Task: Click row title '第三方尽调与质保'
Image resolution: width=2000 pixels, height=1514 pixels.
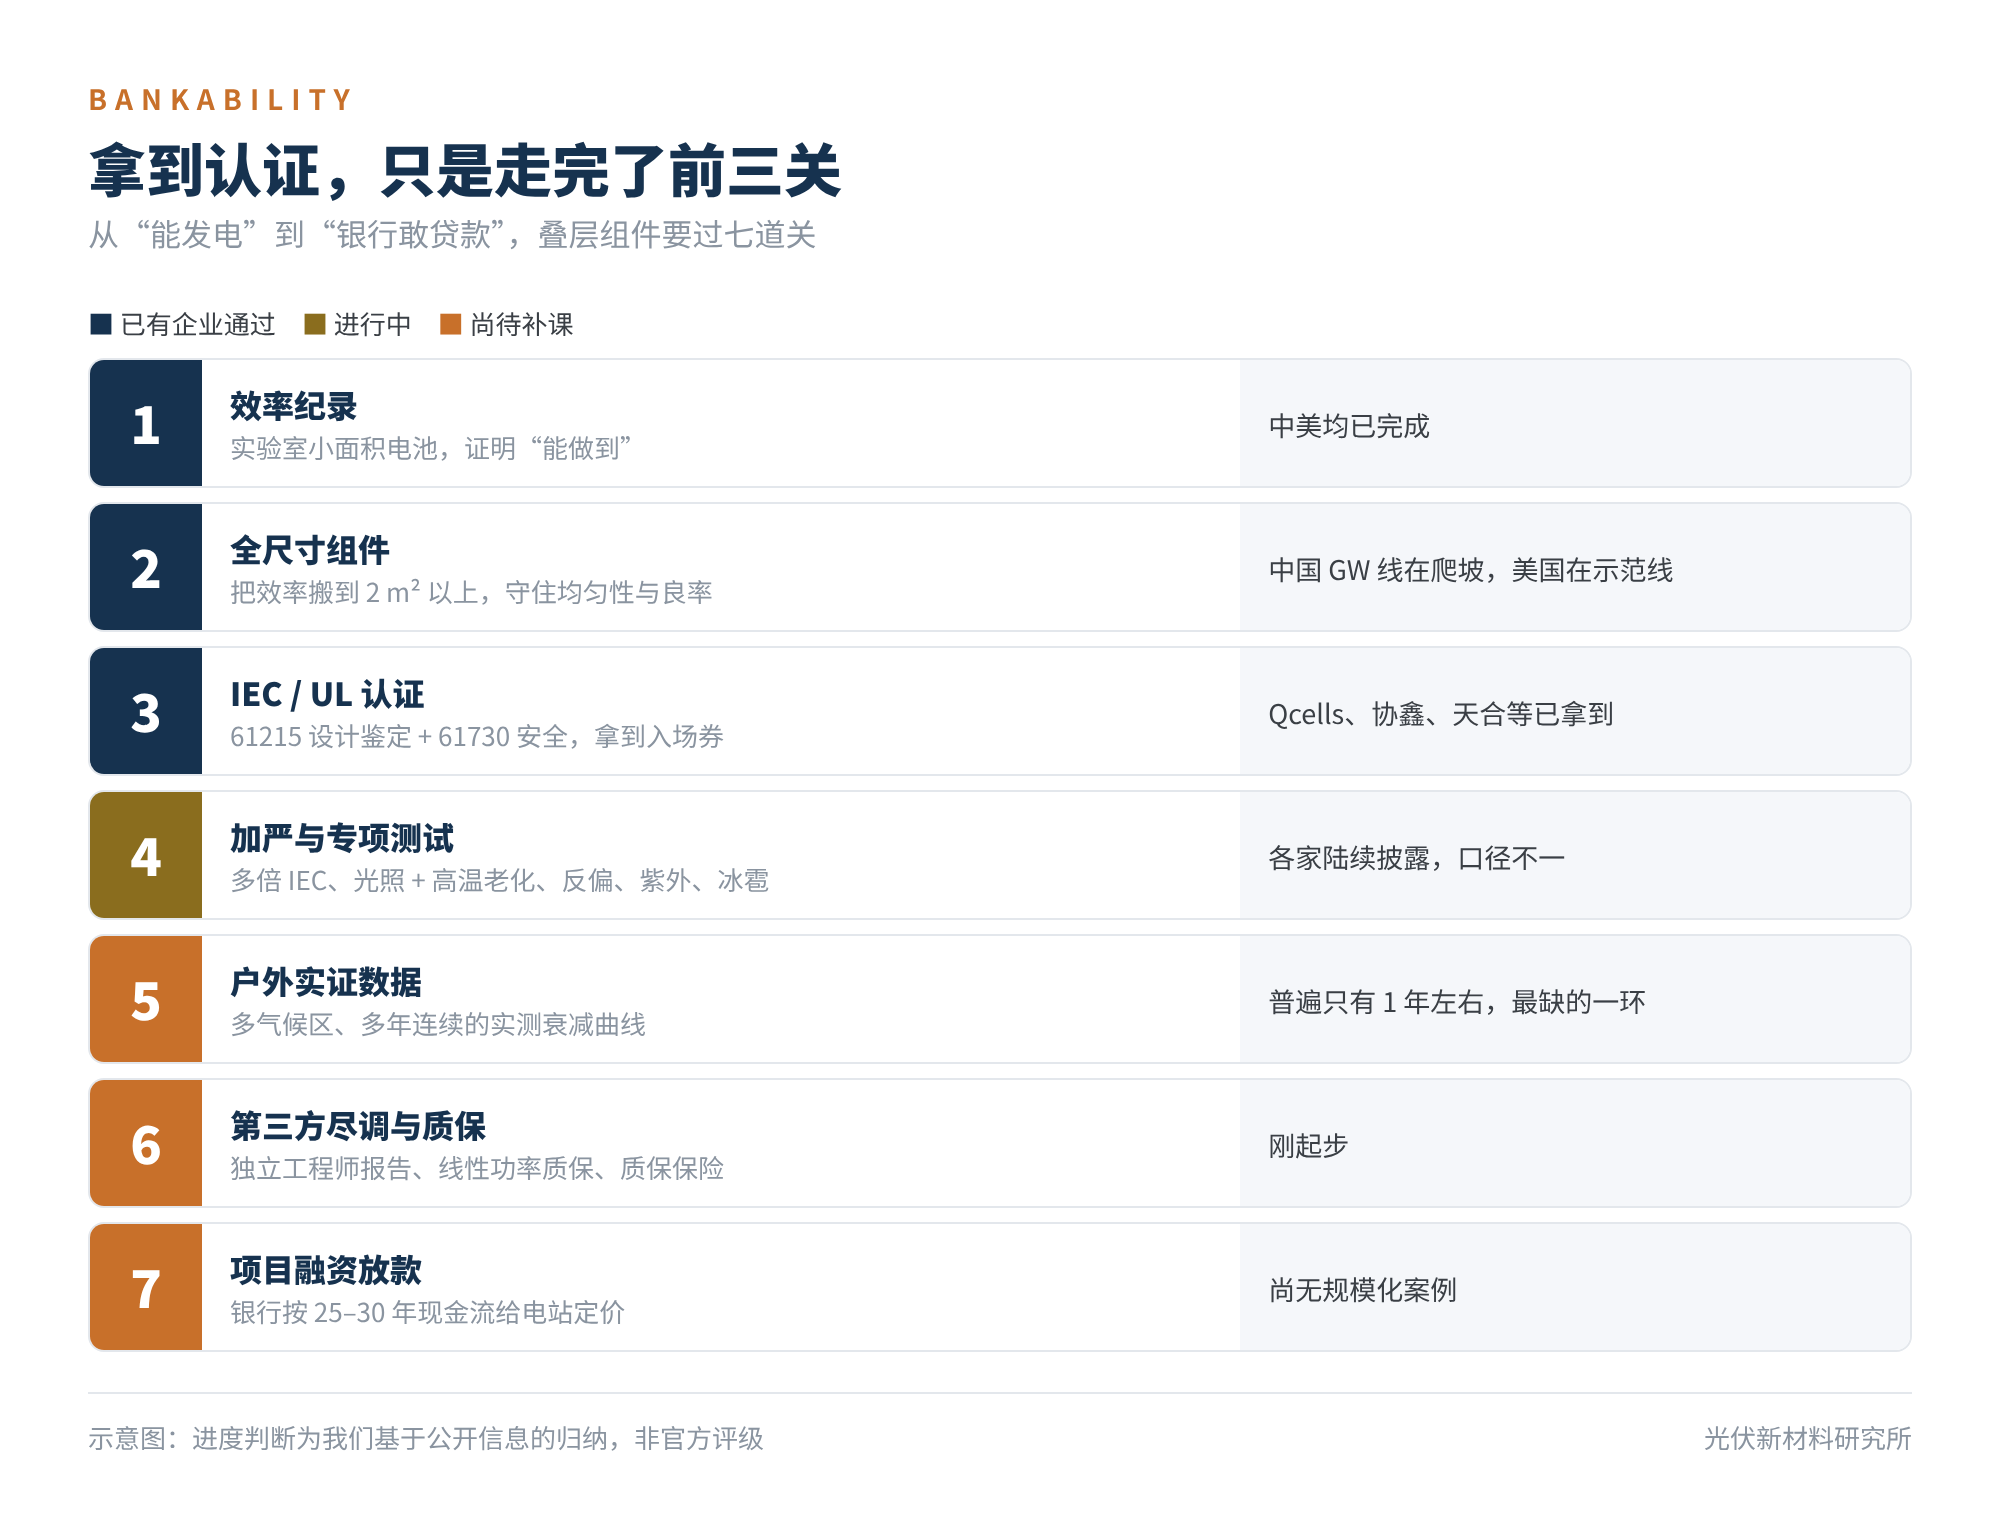Action: (x=358, y=1126)
